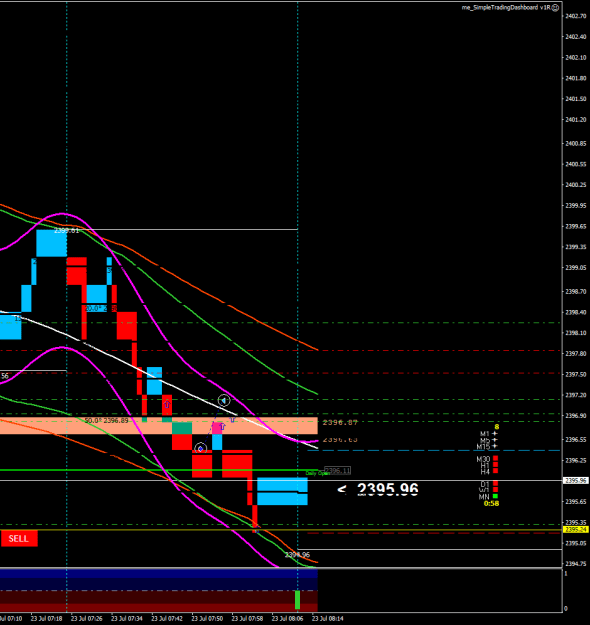Viewport: 590px width, 625px height.
Task: Click the red SELL button
Action: 19,539
